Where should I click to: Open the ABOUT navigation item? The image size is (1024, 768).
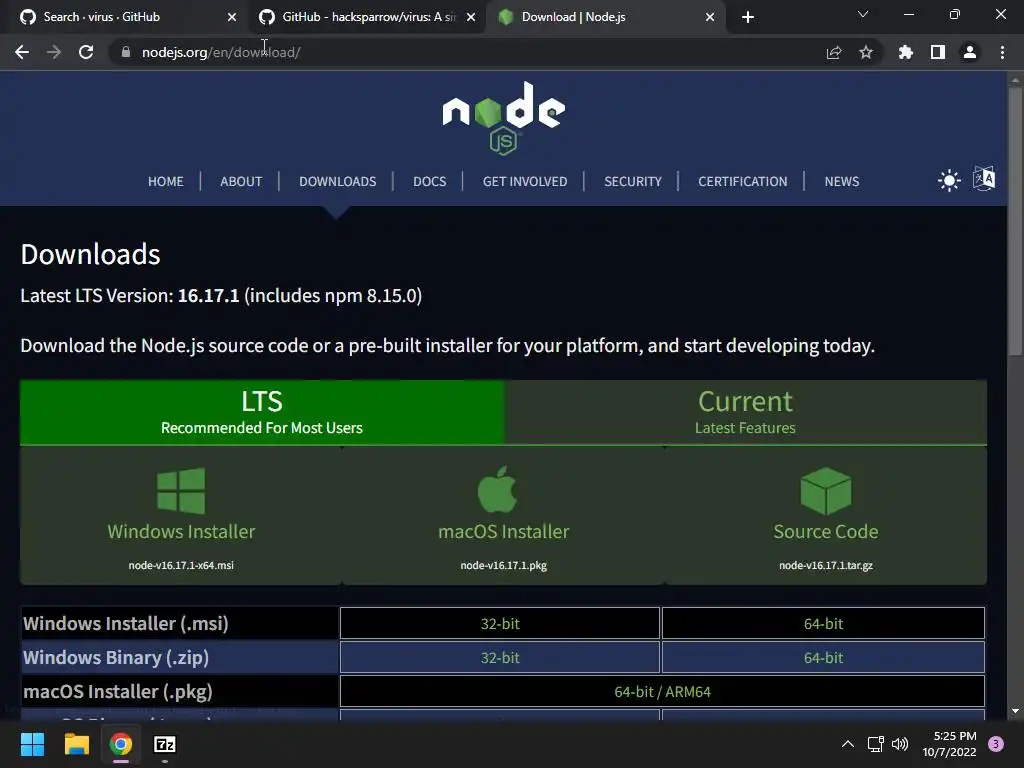click(241, 182)
